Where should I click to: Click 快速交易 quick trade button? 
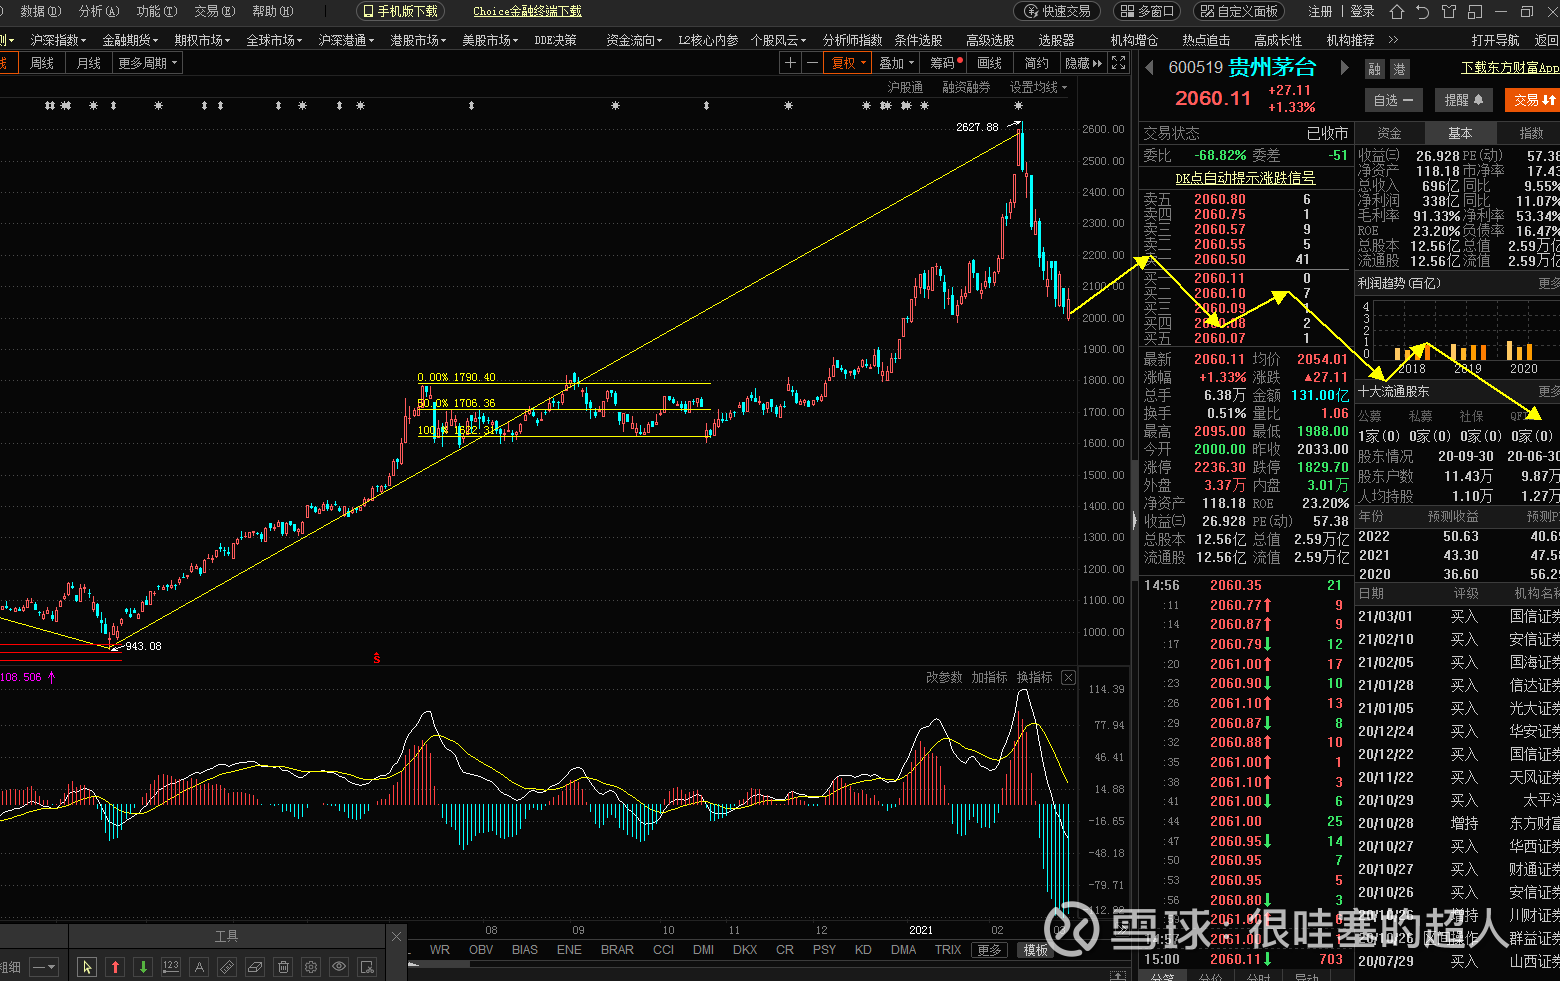click(1057, 11)
